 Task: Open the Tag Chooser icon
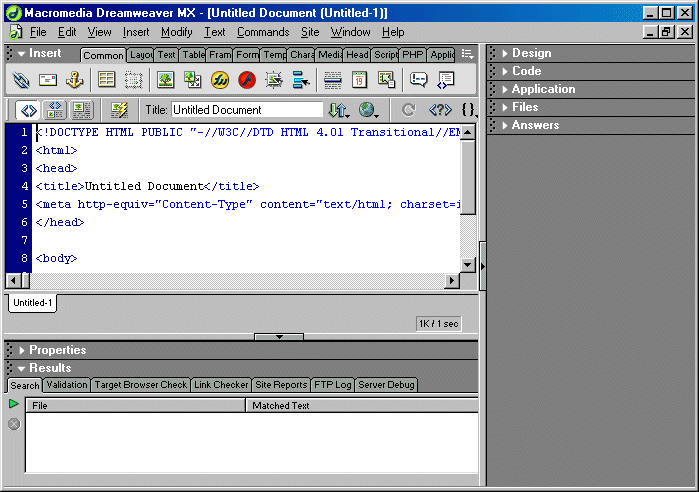(445, 80)
